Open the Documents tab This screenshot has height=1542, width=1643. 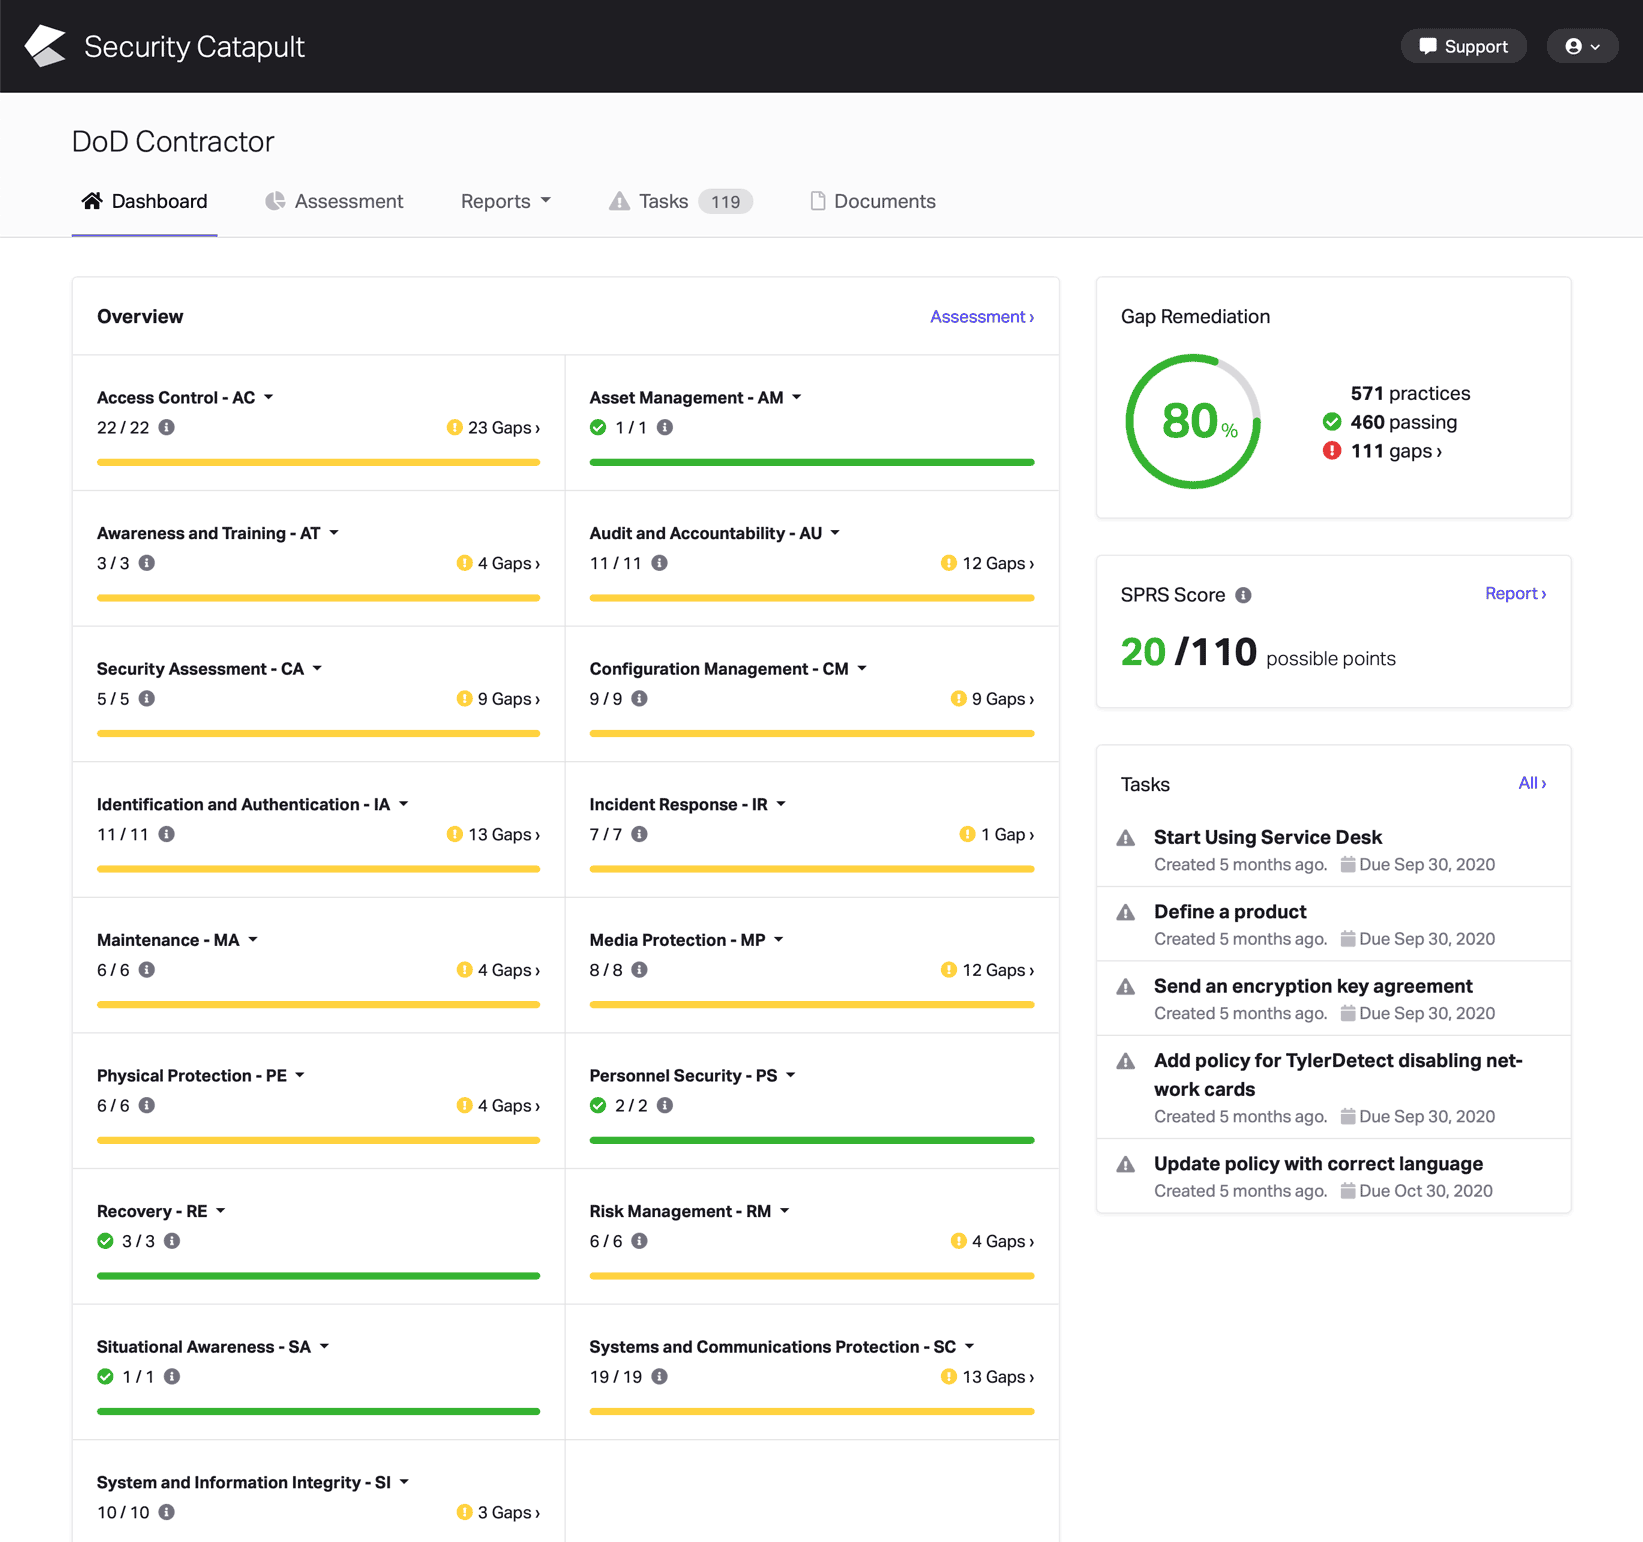pyautogui.click(x=873, y=201)
